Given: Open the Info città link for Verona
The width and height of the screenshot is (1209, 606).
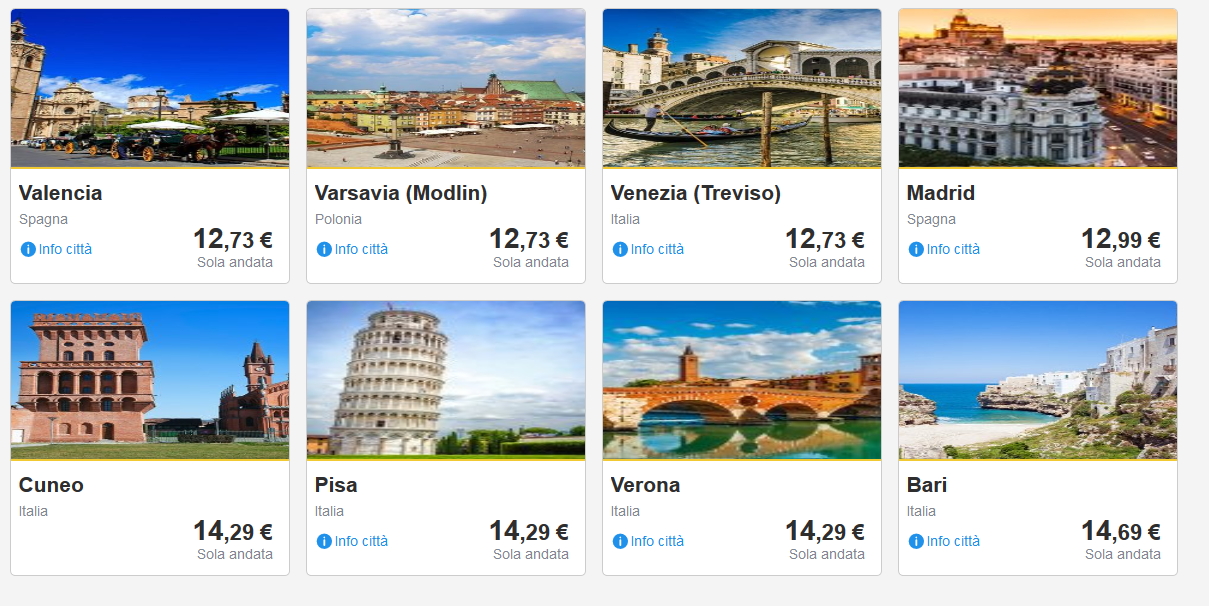Looking at the screenshot, I should tap(657, 541).
